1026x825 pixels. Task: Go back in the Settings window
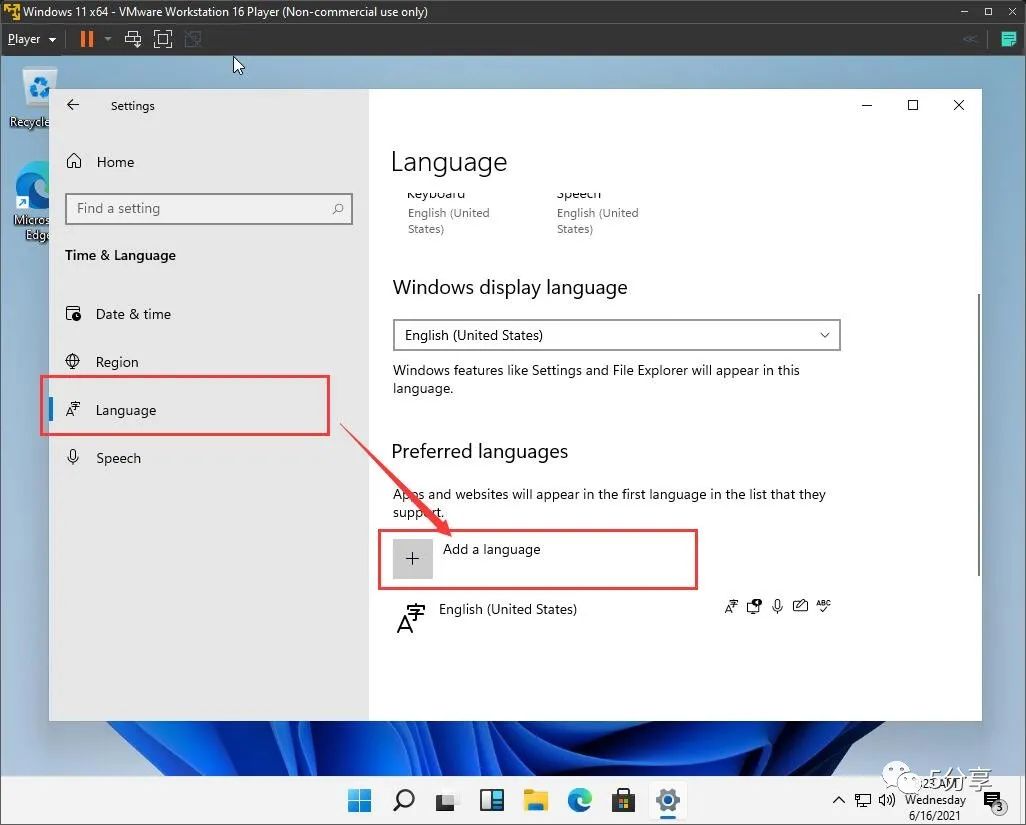click(73, 105)
